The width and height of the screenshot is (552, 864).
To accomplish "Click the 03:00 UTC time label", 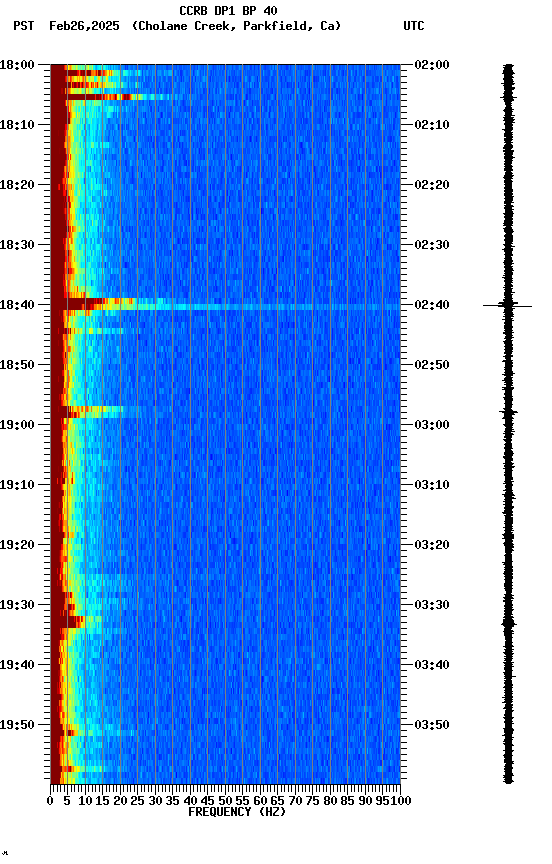I will click(432, 425).
